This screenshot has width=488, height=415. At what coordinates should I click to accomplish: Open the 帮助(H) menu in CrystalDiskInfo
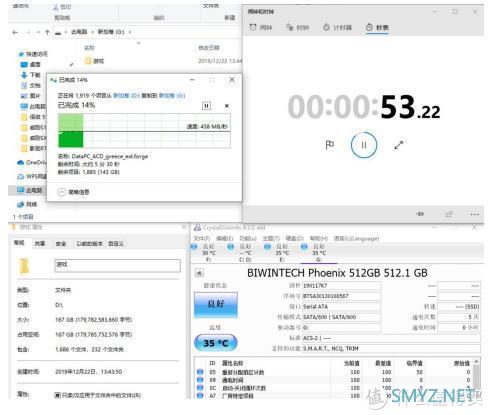[x=319, y=238]
